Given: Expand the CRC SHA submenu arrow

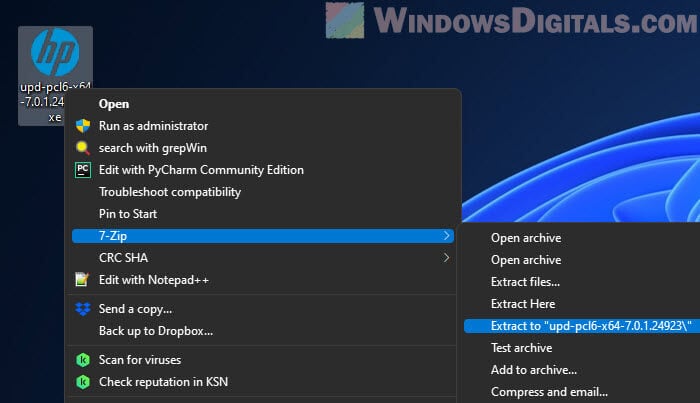Looking at the screenshot, I should (x=446, y=258).
